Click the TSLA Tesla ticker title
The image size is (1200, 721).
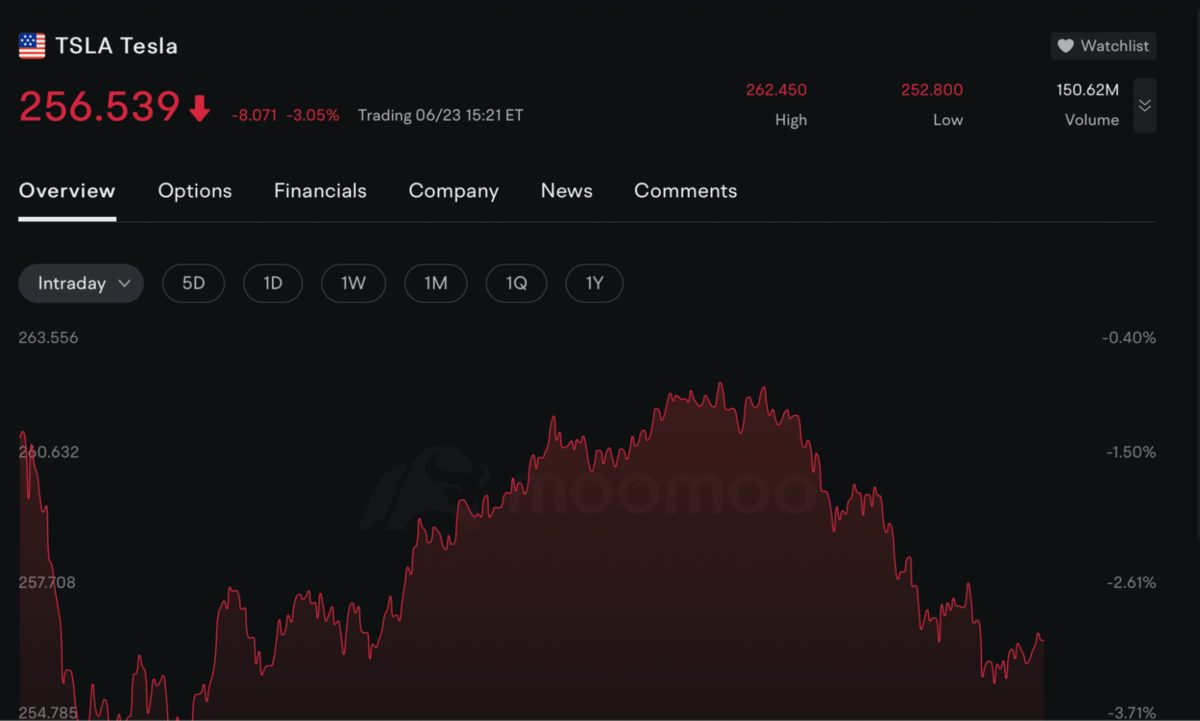point(116,46)
